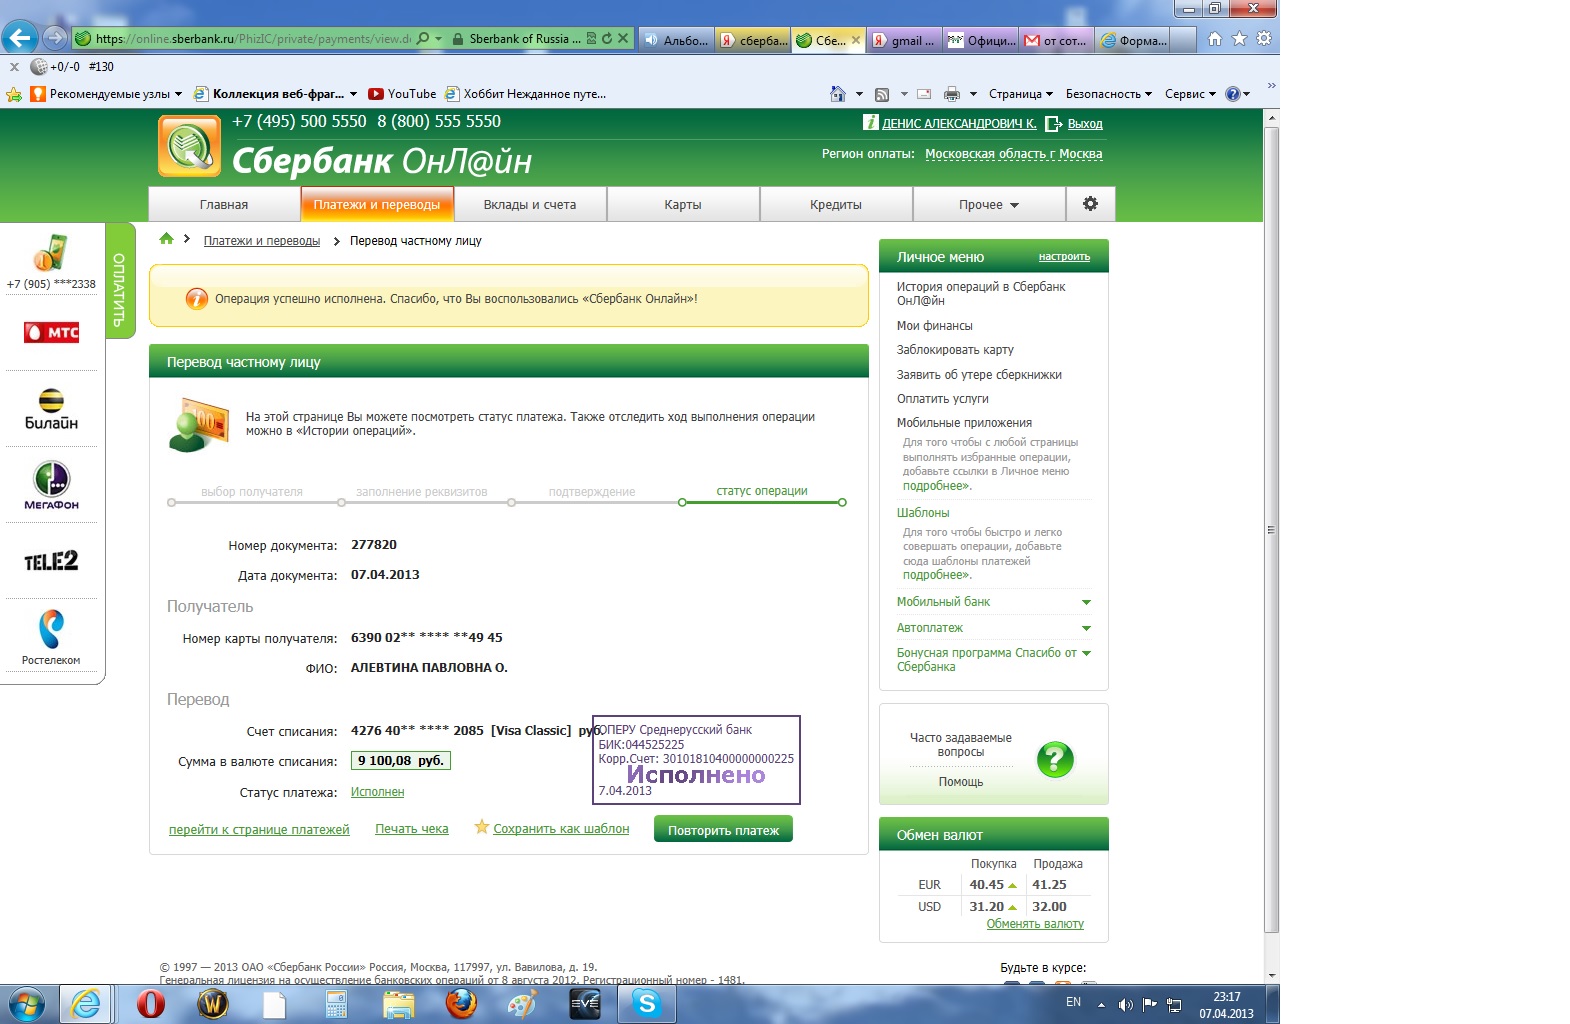Click настроить link in Личное меню
The width and height of the screenshot is (1570, 1024).
[1064, 257]
